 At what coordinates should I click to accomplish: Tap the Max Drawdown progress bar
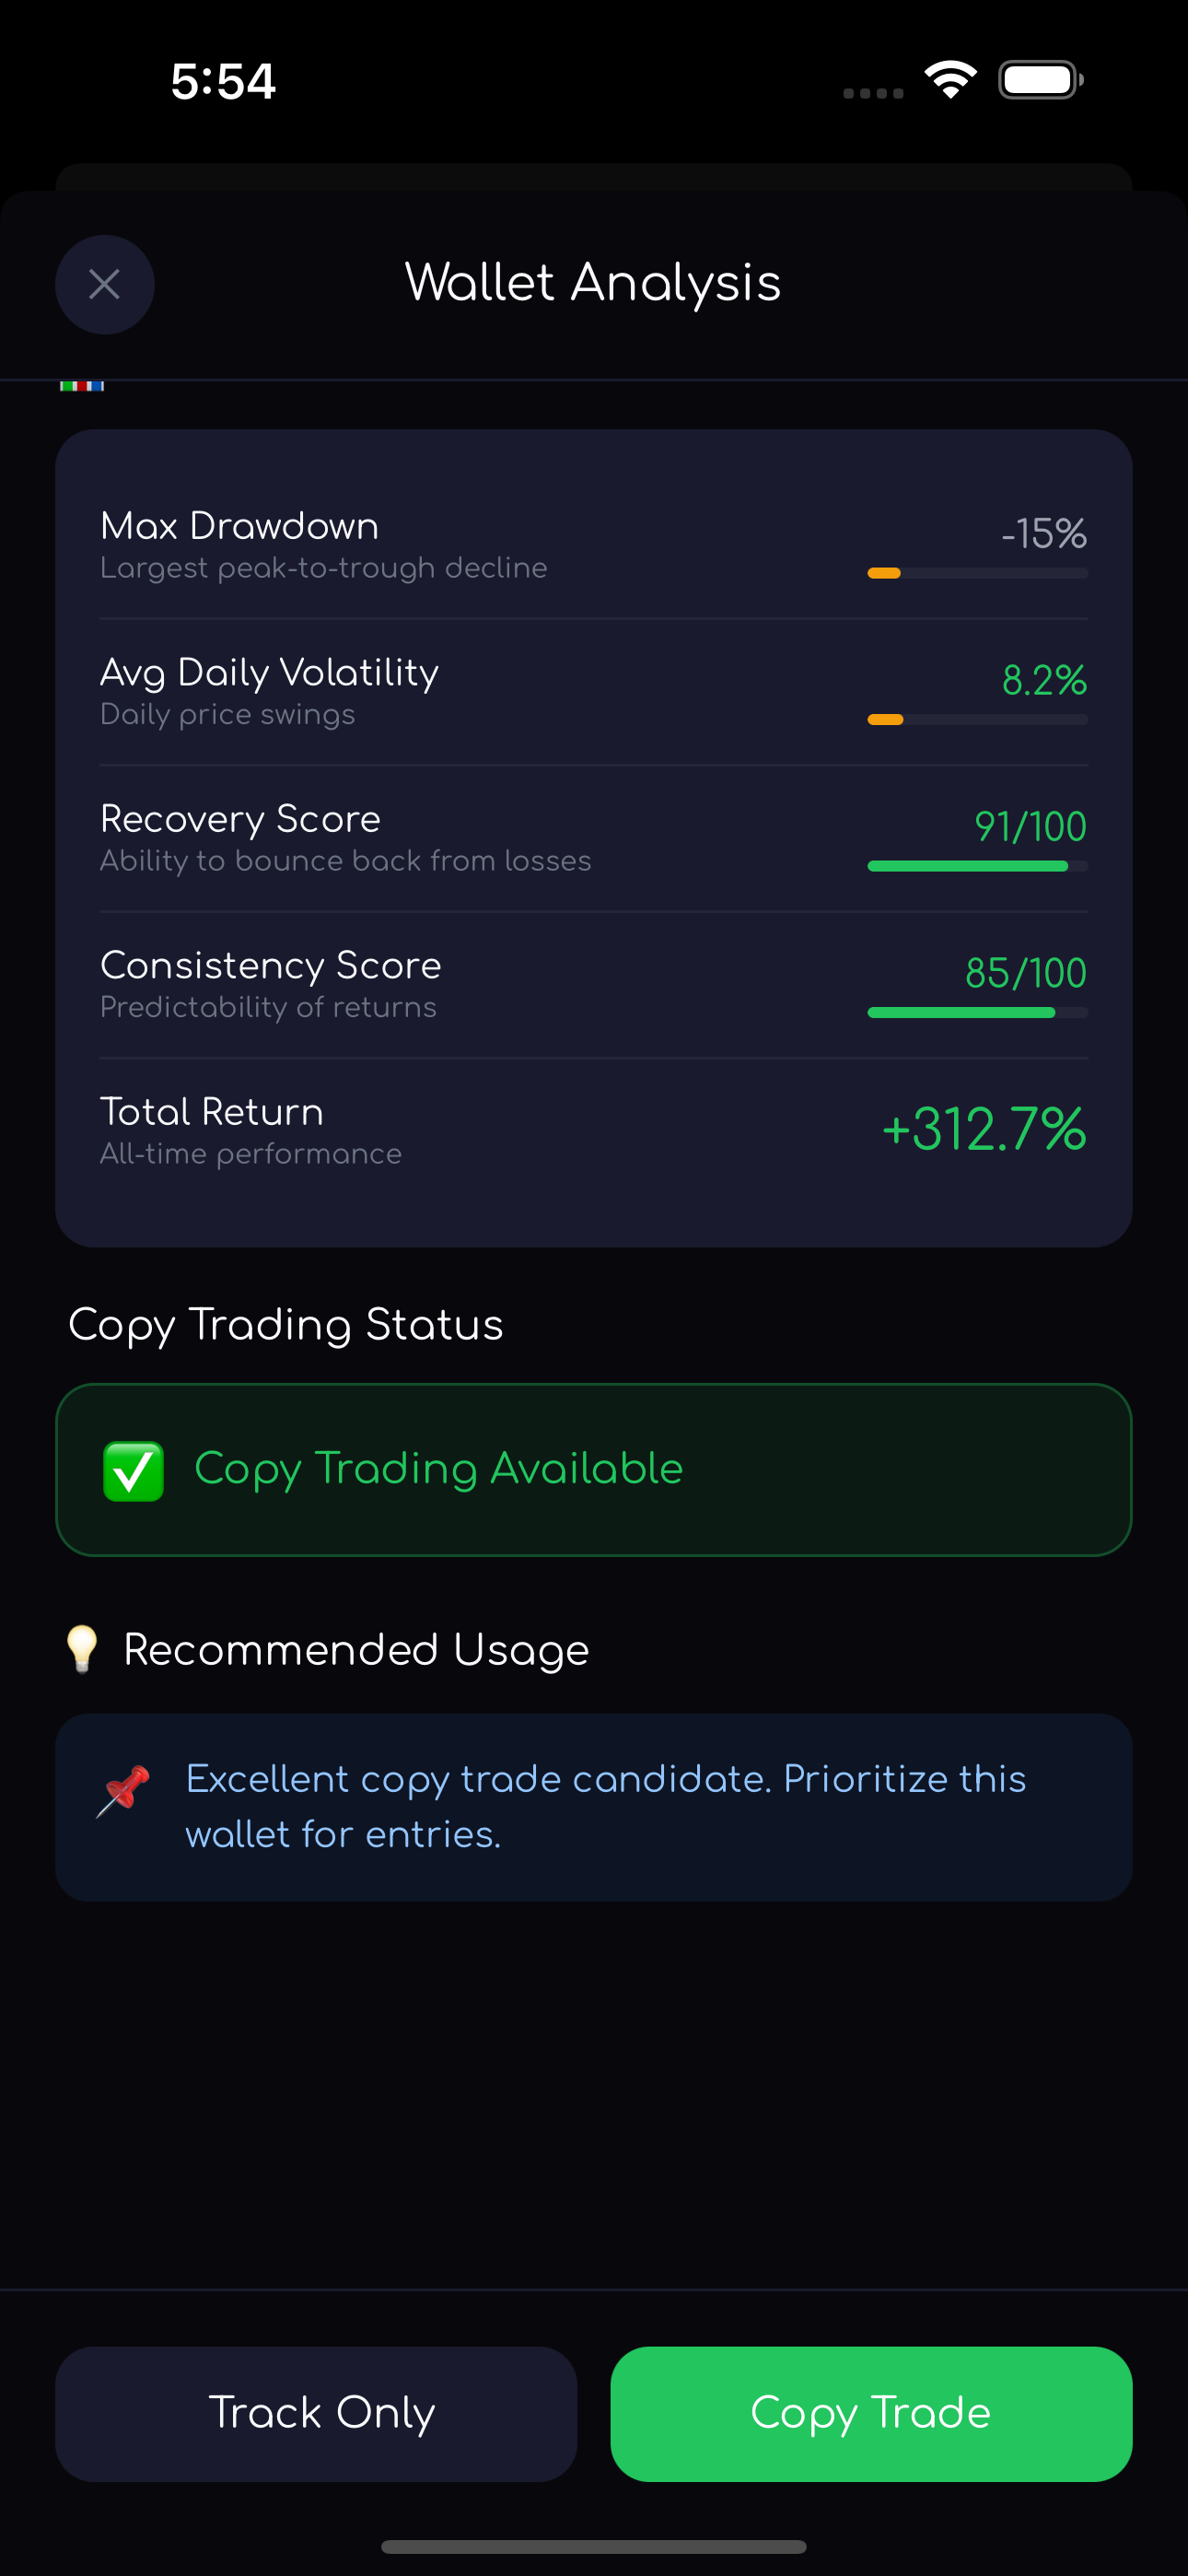coord(977,573)
